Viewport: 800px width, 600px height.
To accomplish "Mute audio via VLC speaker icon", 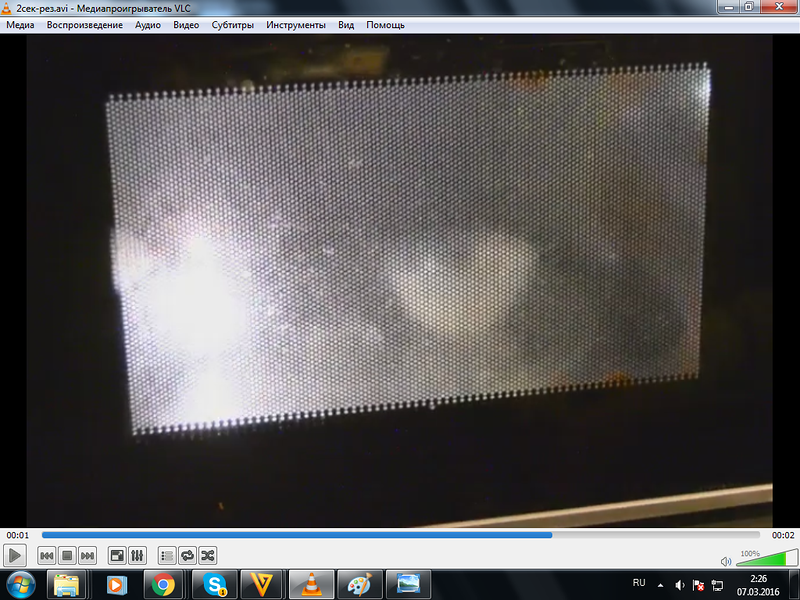I will click(726, 560).
